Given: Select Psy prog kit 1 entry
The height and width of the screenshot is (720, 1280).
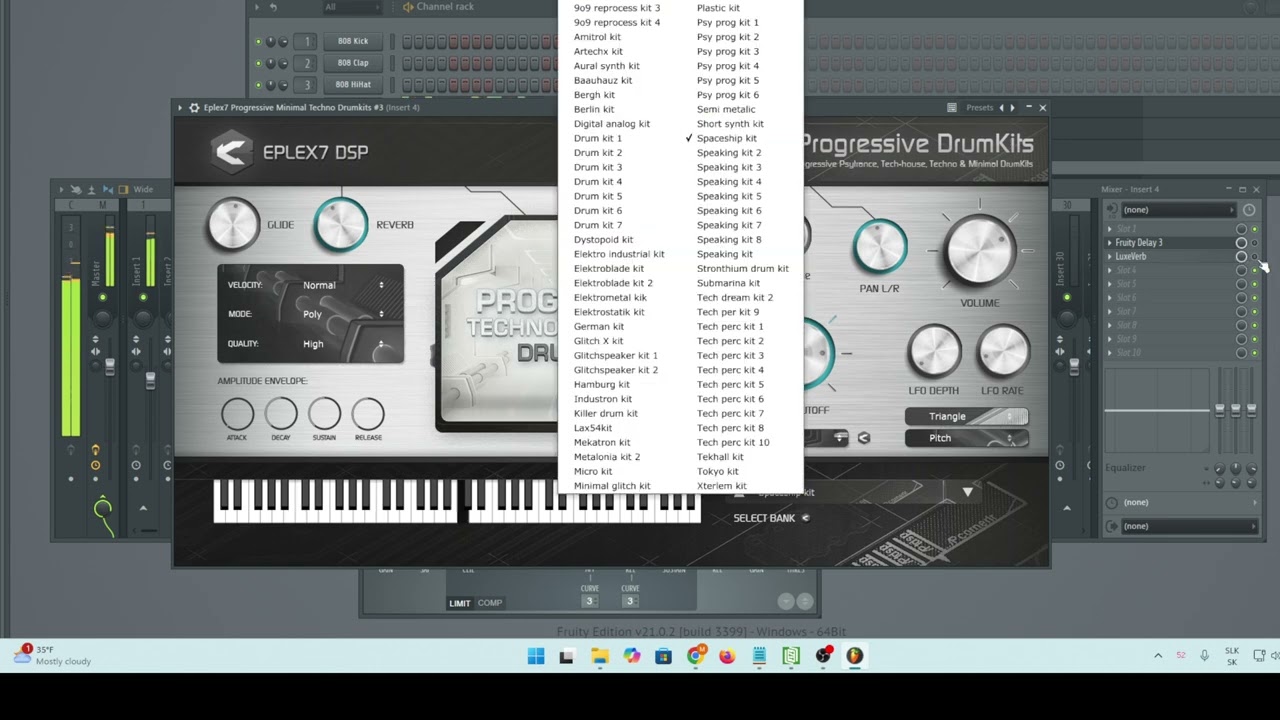Looking at the screenshot, I should pos(727,22).
